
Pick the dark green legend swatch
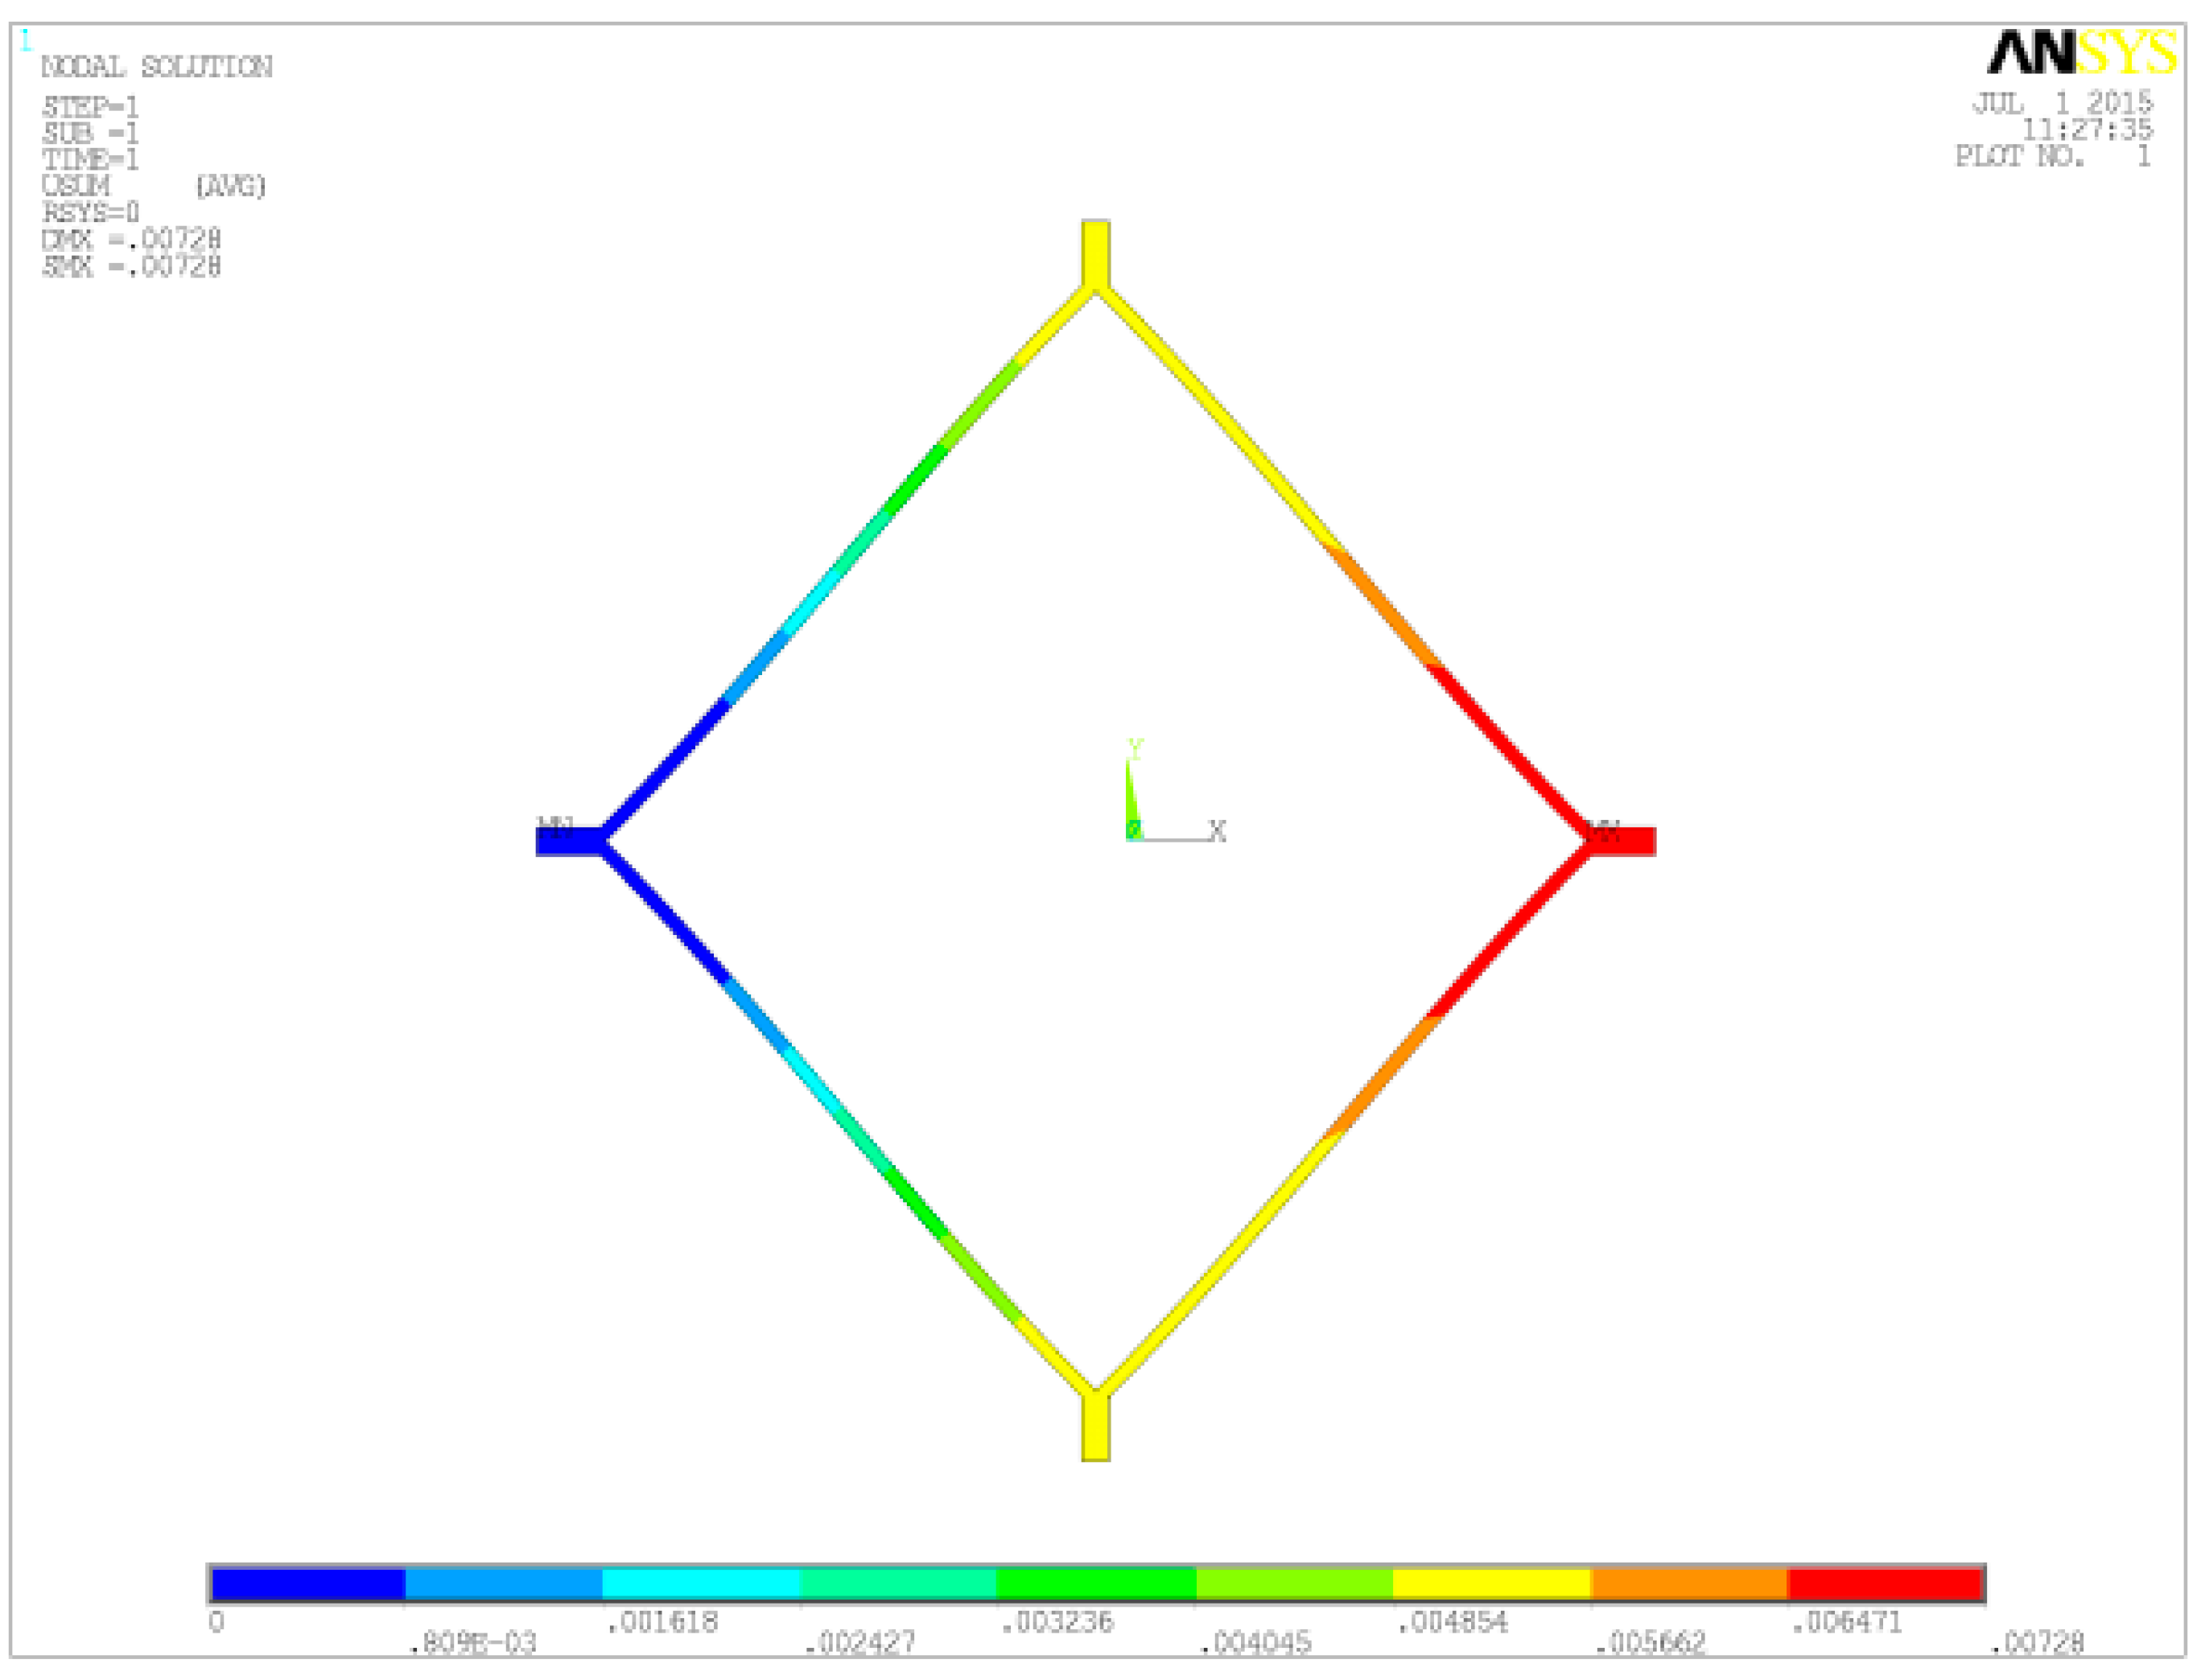1095,1584
